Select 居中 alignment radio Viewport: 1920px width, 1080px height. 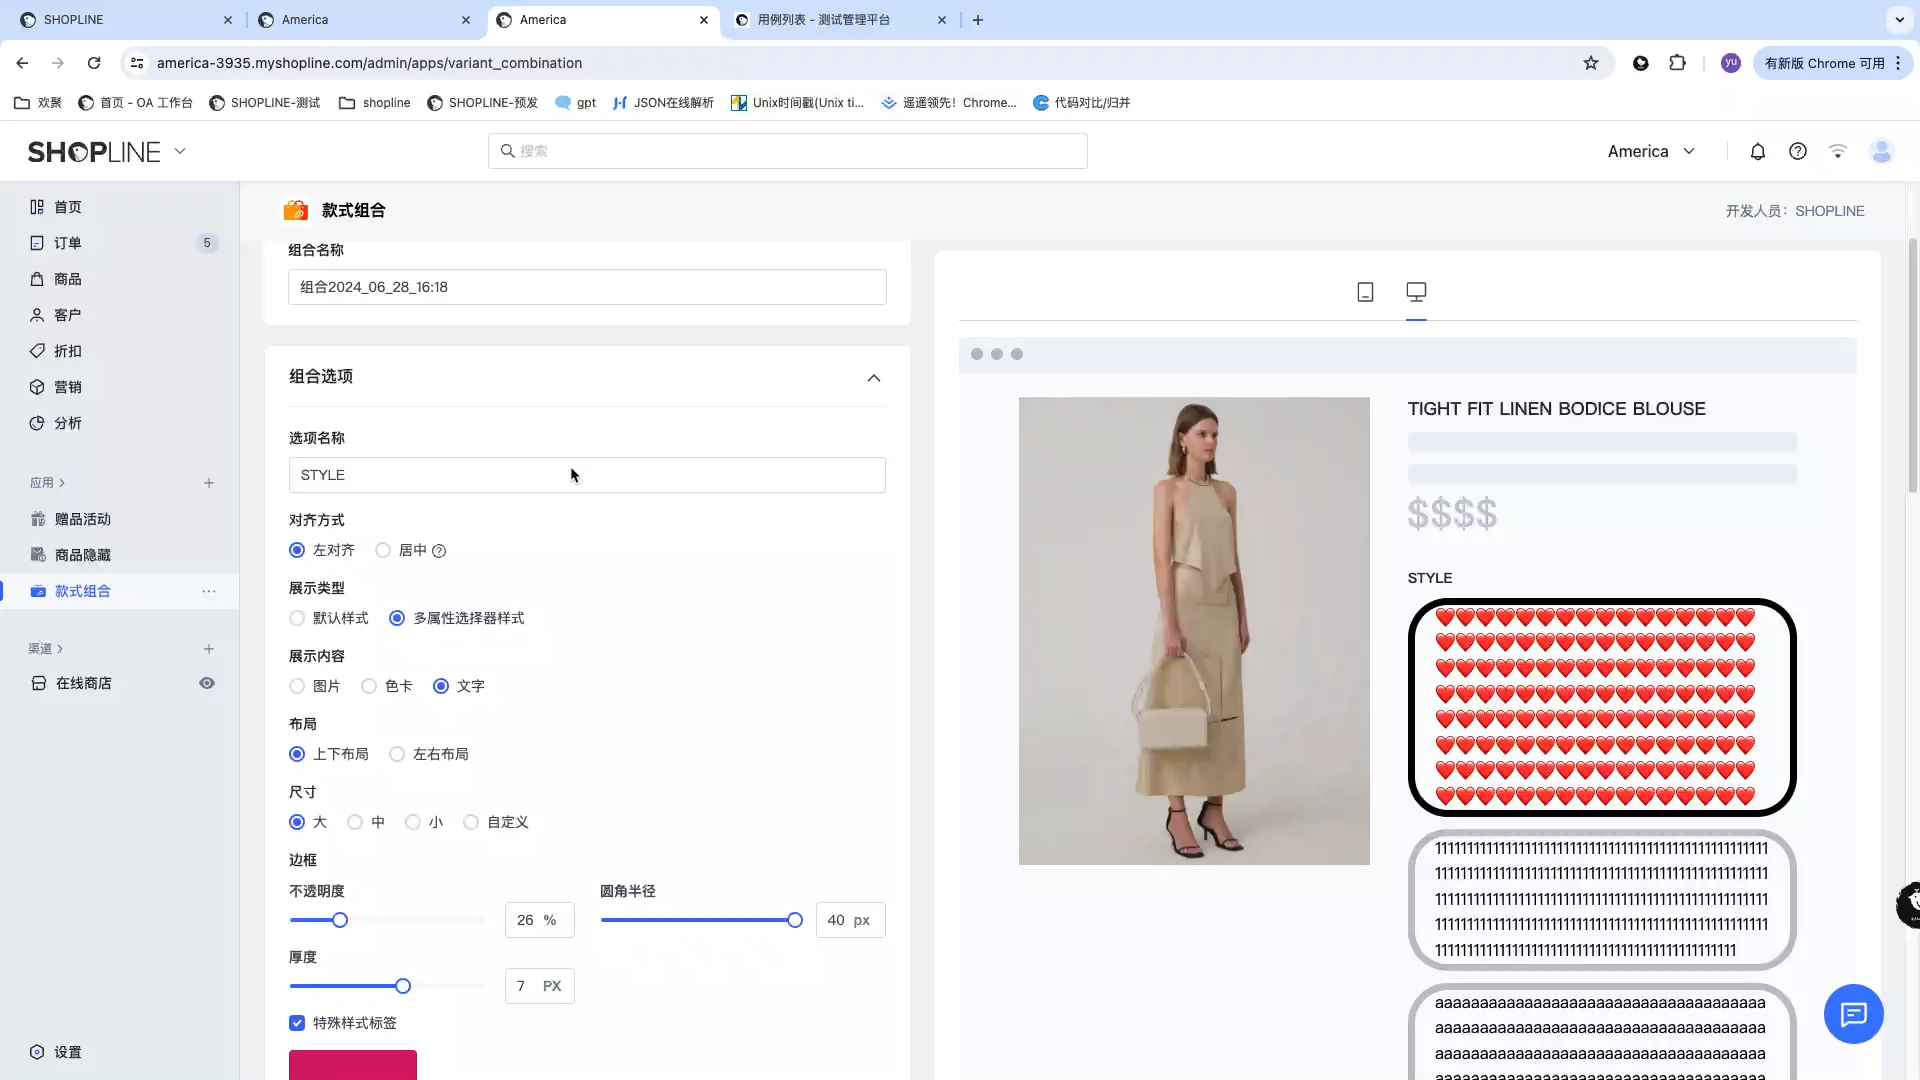click(x=383, y=550)
